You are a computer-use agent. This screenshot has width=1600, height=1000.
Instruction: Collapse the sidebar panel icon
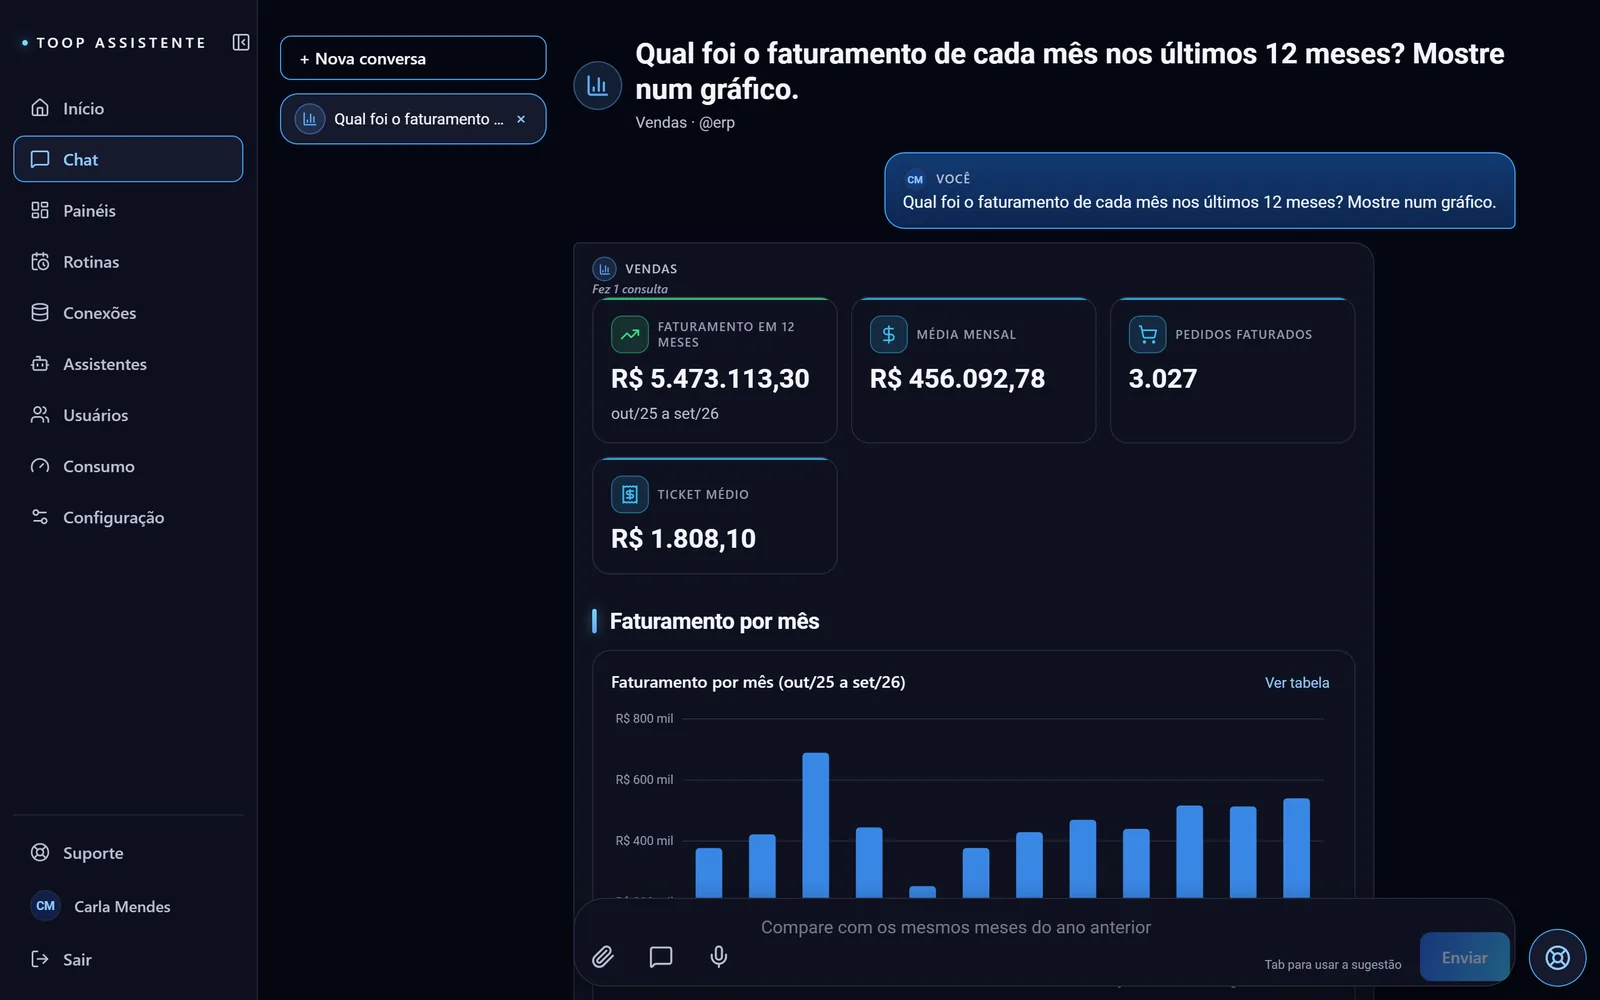(241, 42)
